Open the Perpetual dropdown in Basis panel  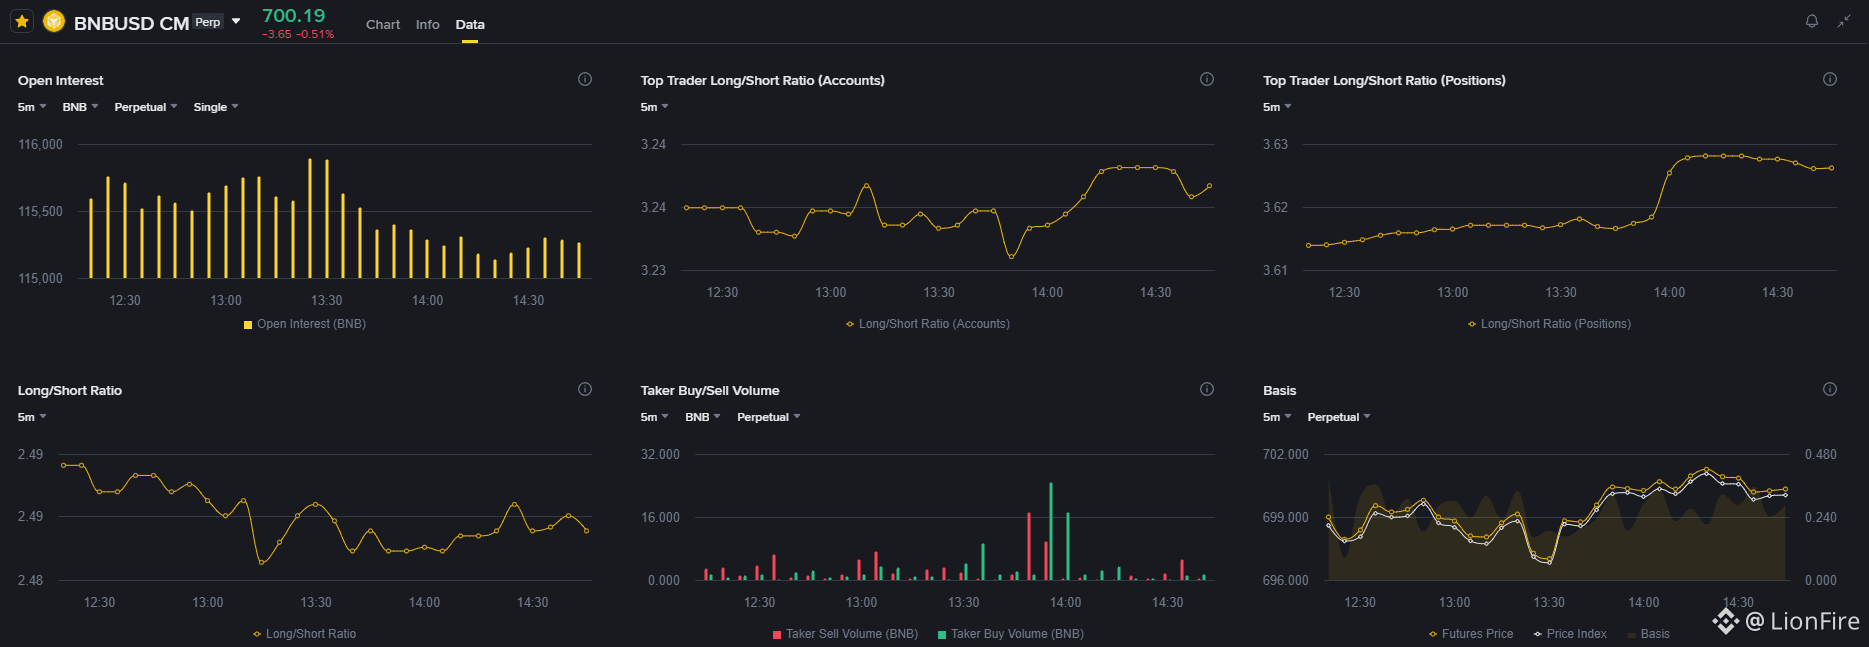pyautogui.click(x=1339, y=417)
